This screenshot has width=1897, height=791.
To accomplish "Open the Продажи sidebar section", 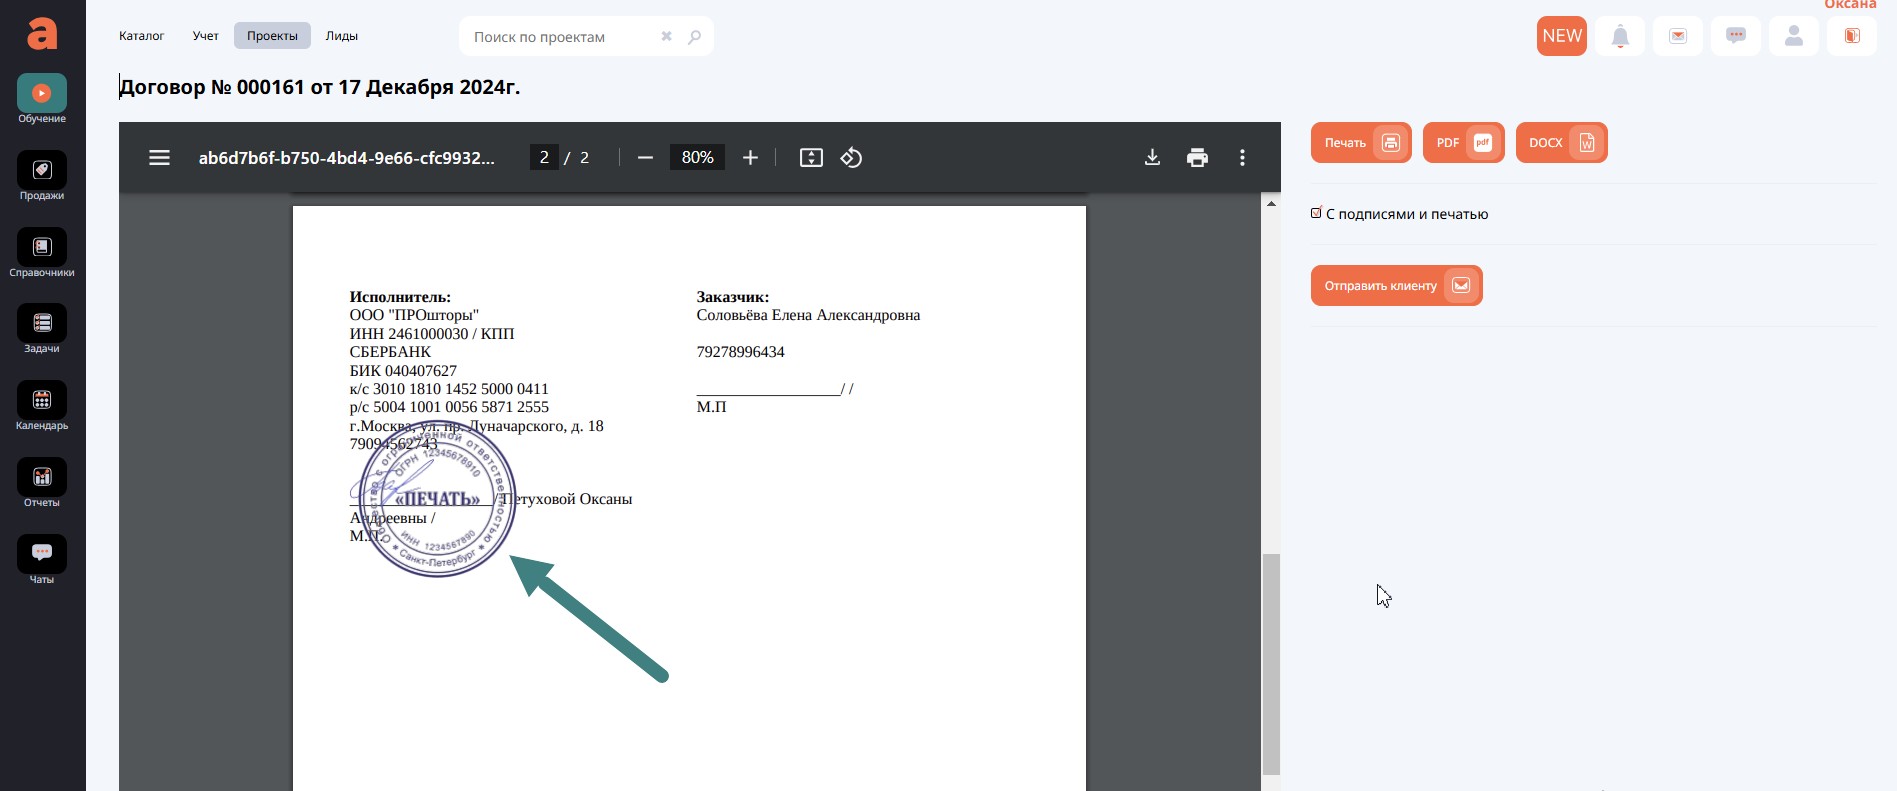I will [41, 171].
